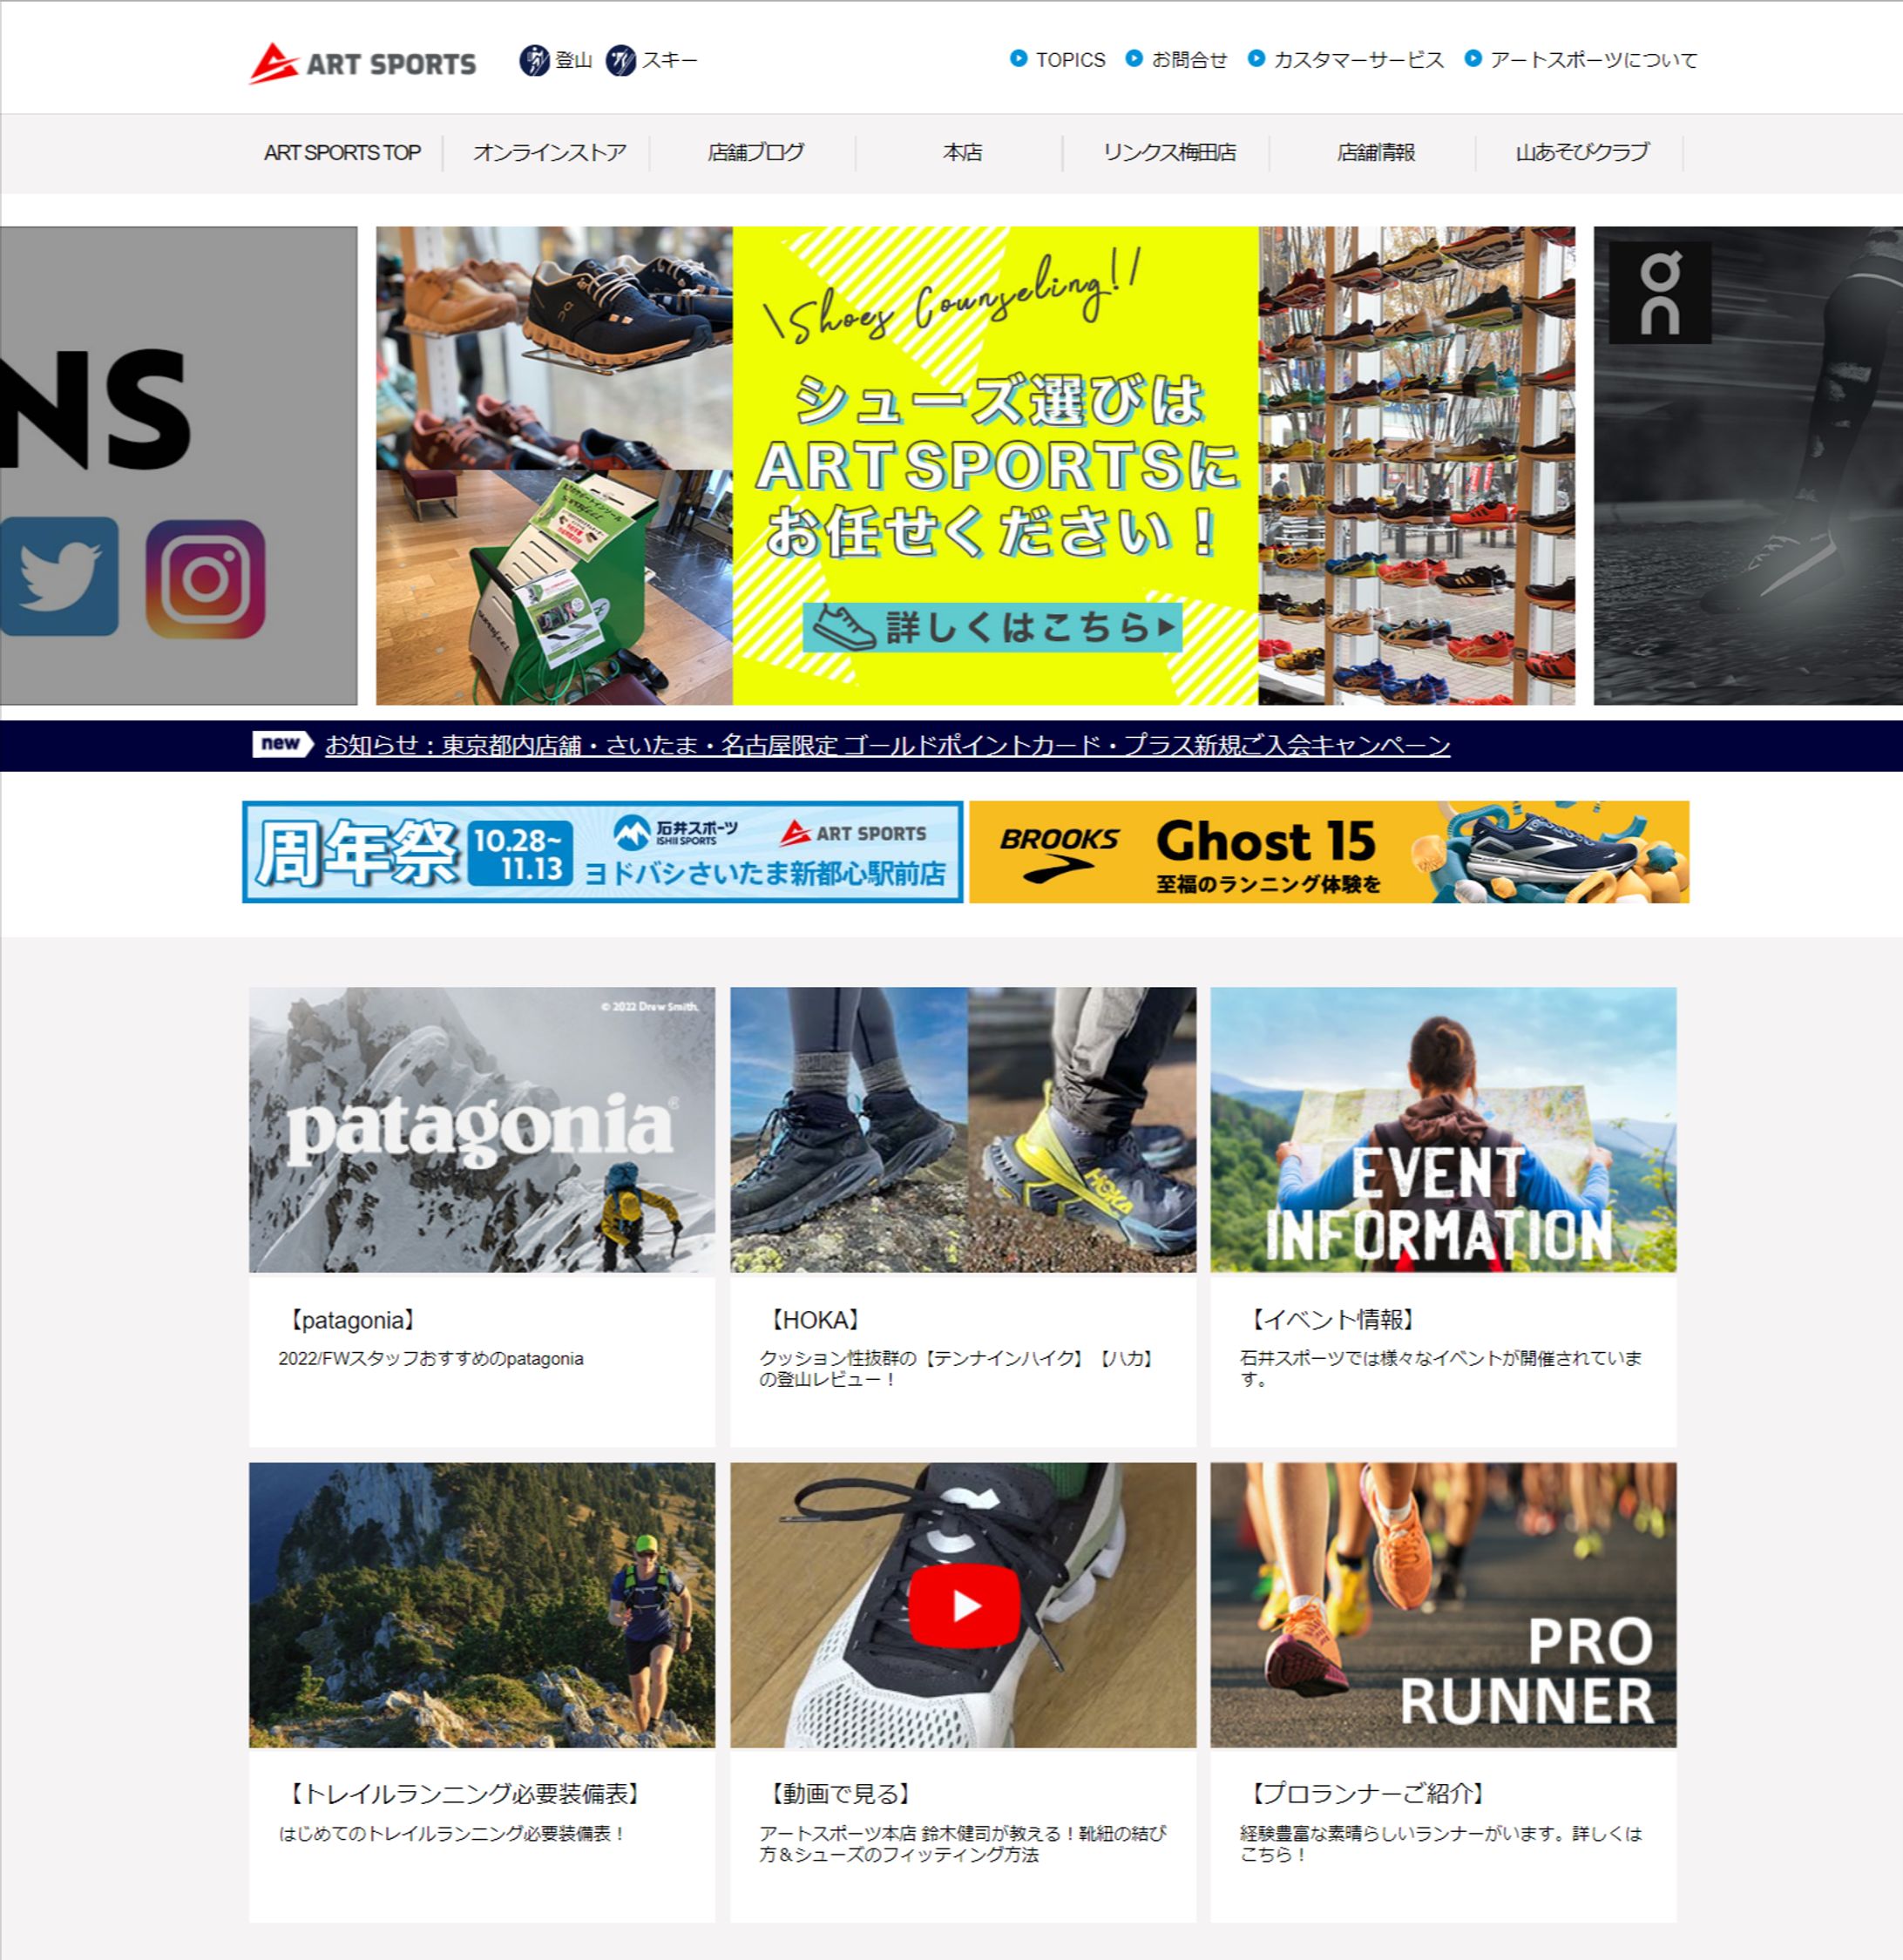The image size is (1903, 1960).
Task: Open the patagonia card image
Action: pyautogui.click(x=482, y=1130)
